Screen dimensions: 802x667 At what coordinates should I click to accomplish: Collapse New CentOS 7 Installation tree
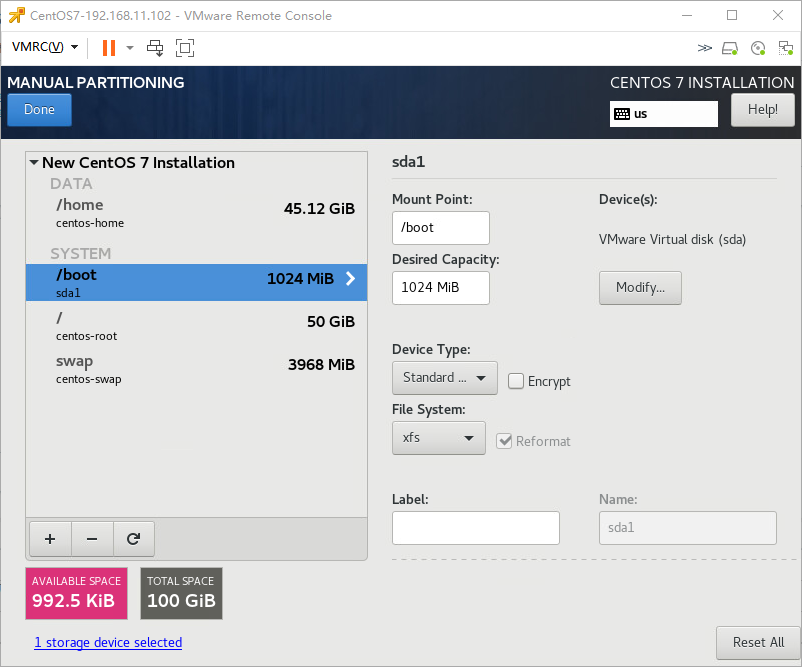pyautogui.click(x=34, y=163)
